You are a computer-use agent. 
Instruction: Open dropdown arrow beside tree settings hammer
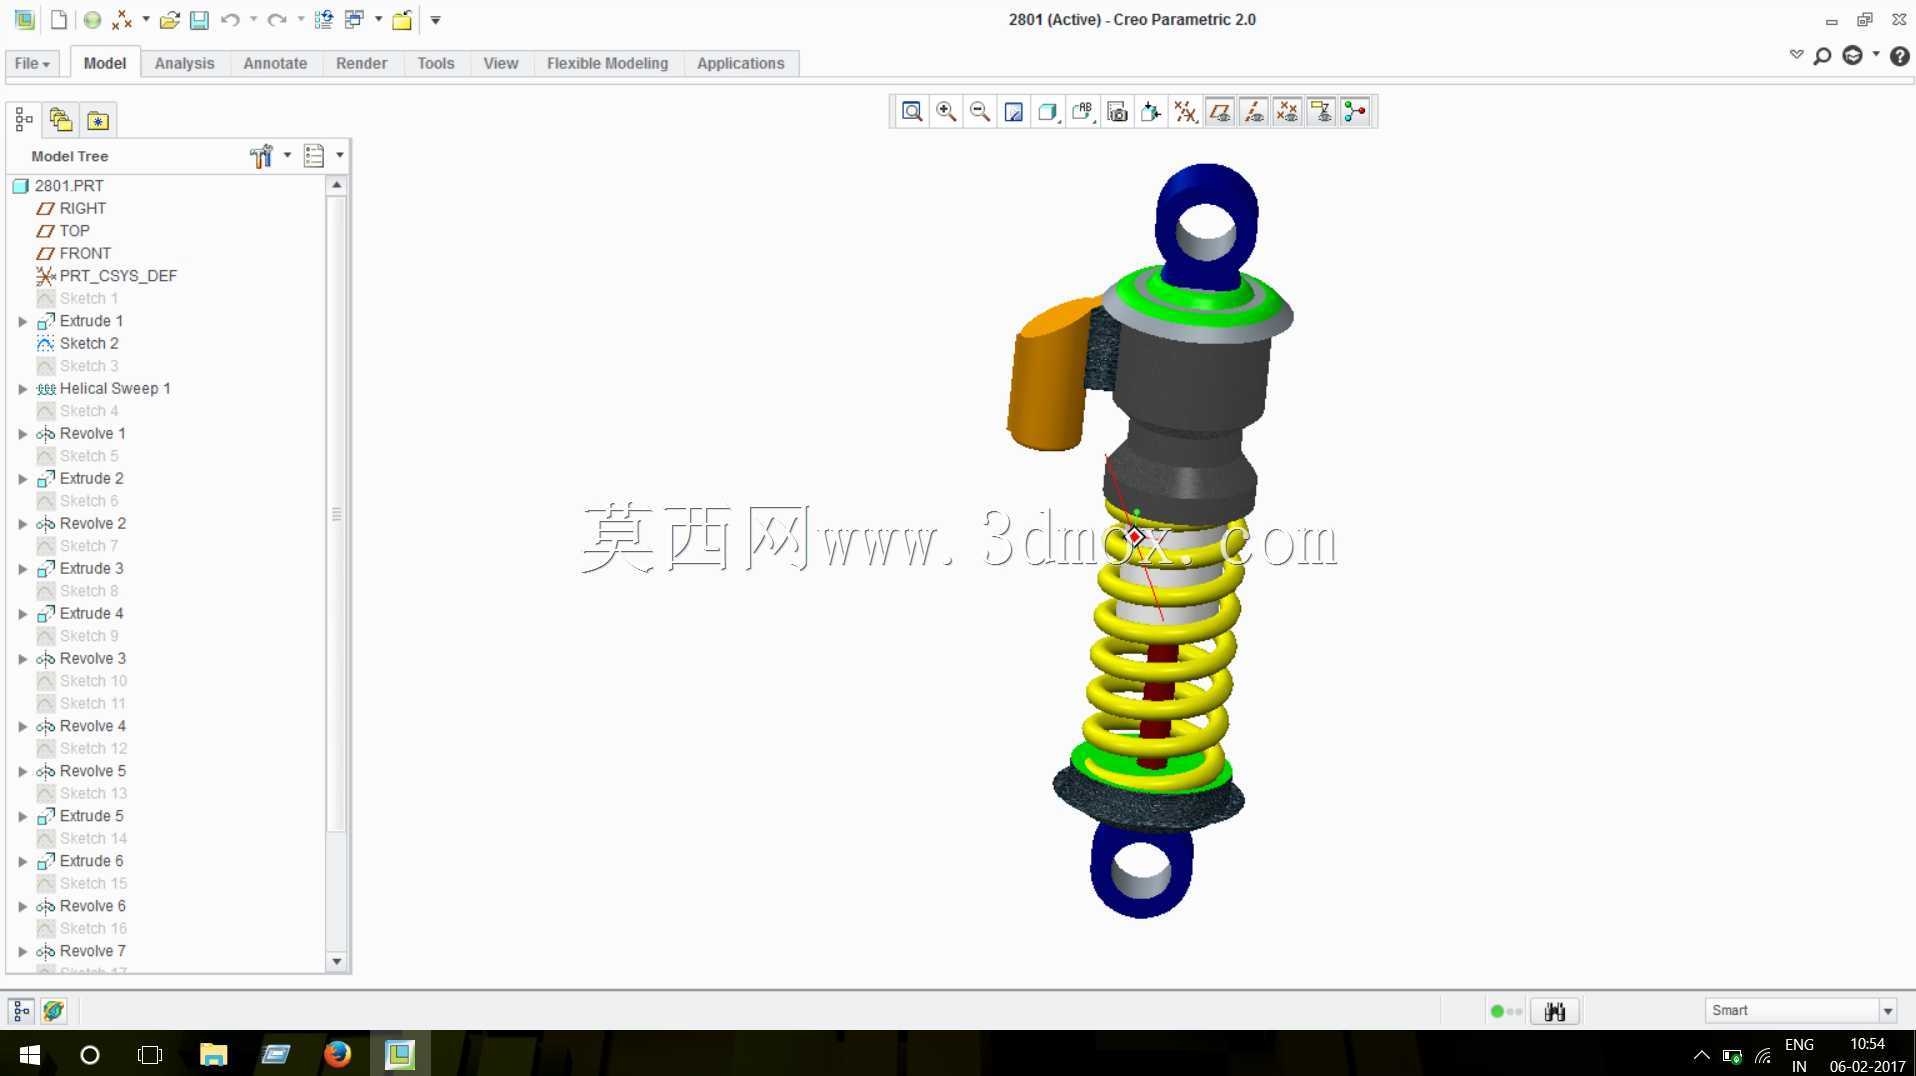(x=287, y=155)
